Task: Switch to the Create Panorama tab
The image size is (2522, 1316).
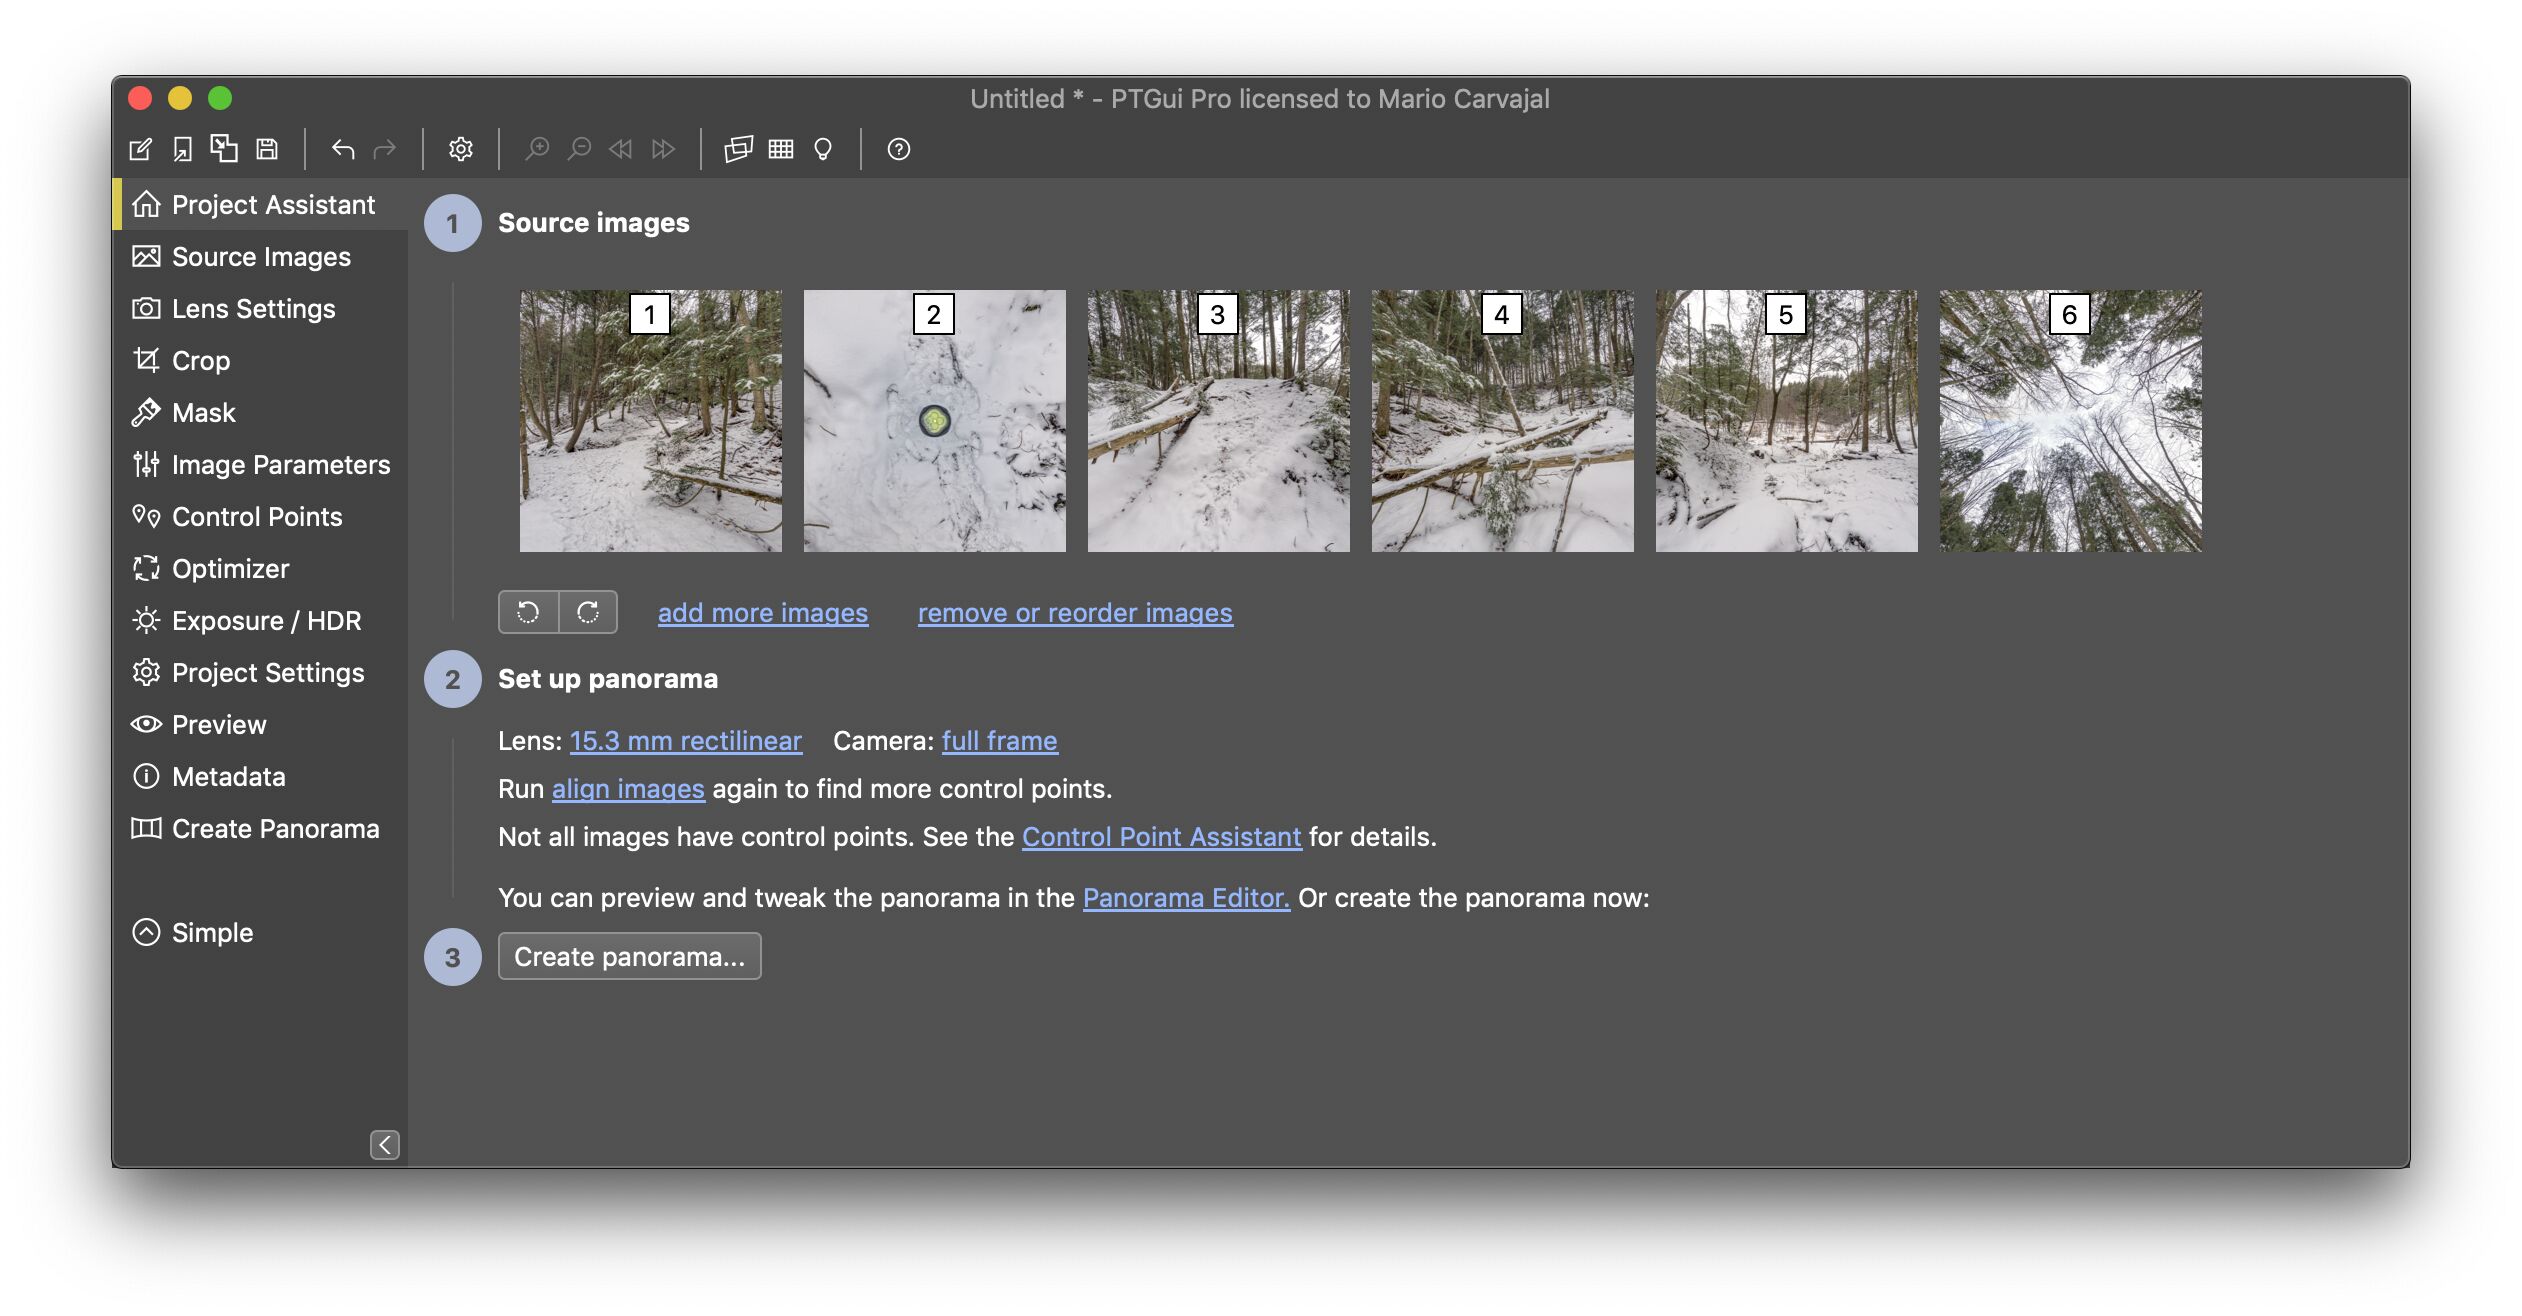Action: point(261,828)
